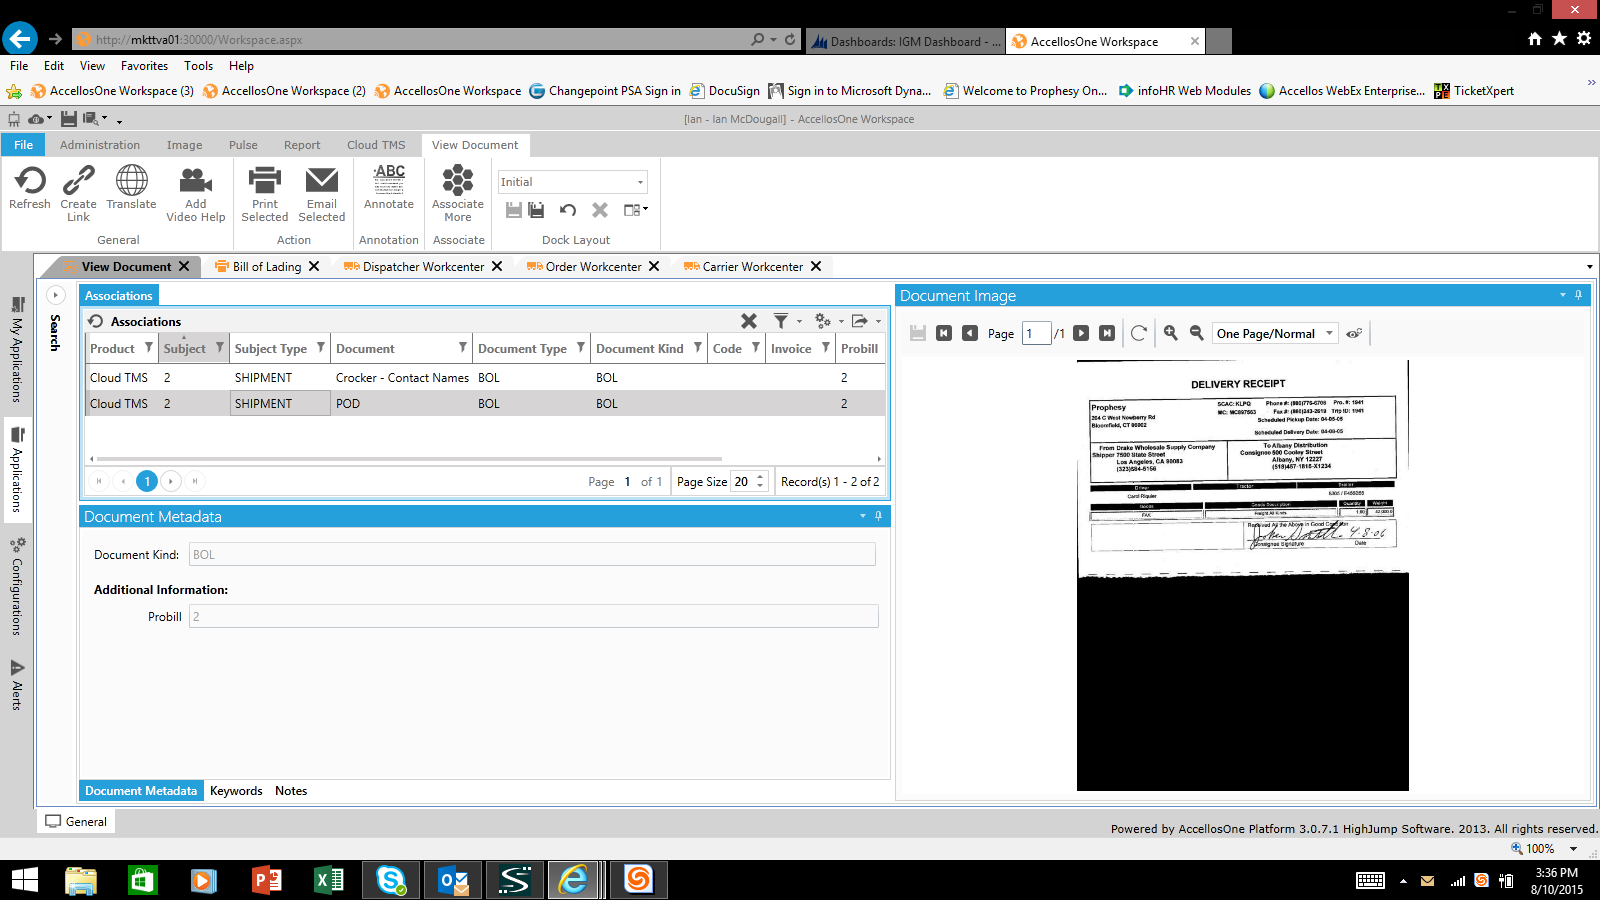
Task: Zoom out of the document image
Action: click(1197, 333)
